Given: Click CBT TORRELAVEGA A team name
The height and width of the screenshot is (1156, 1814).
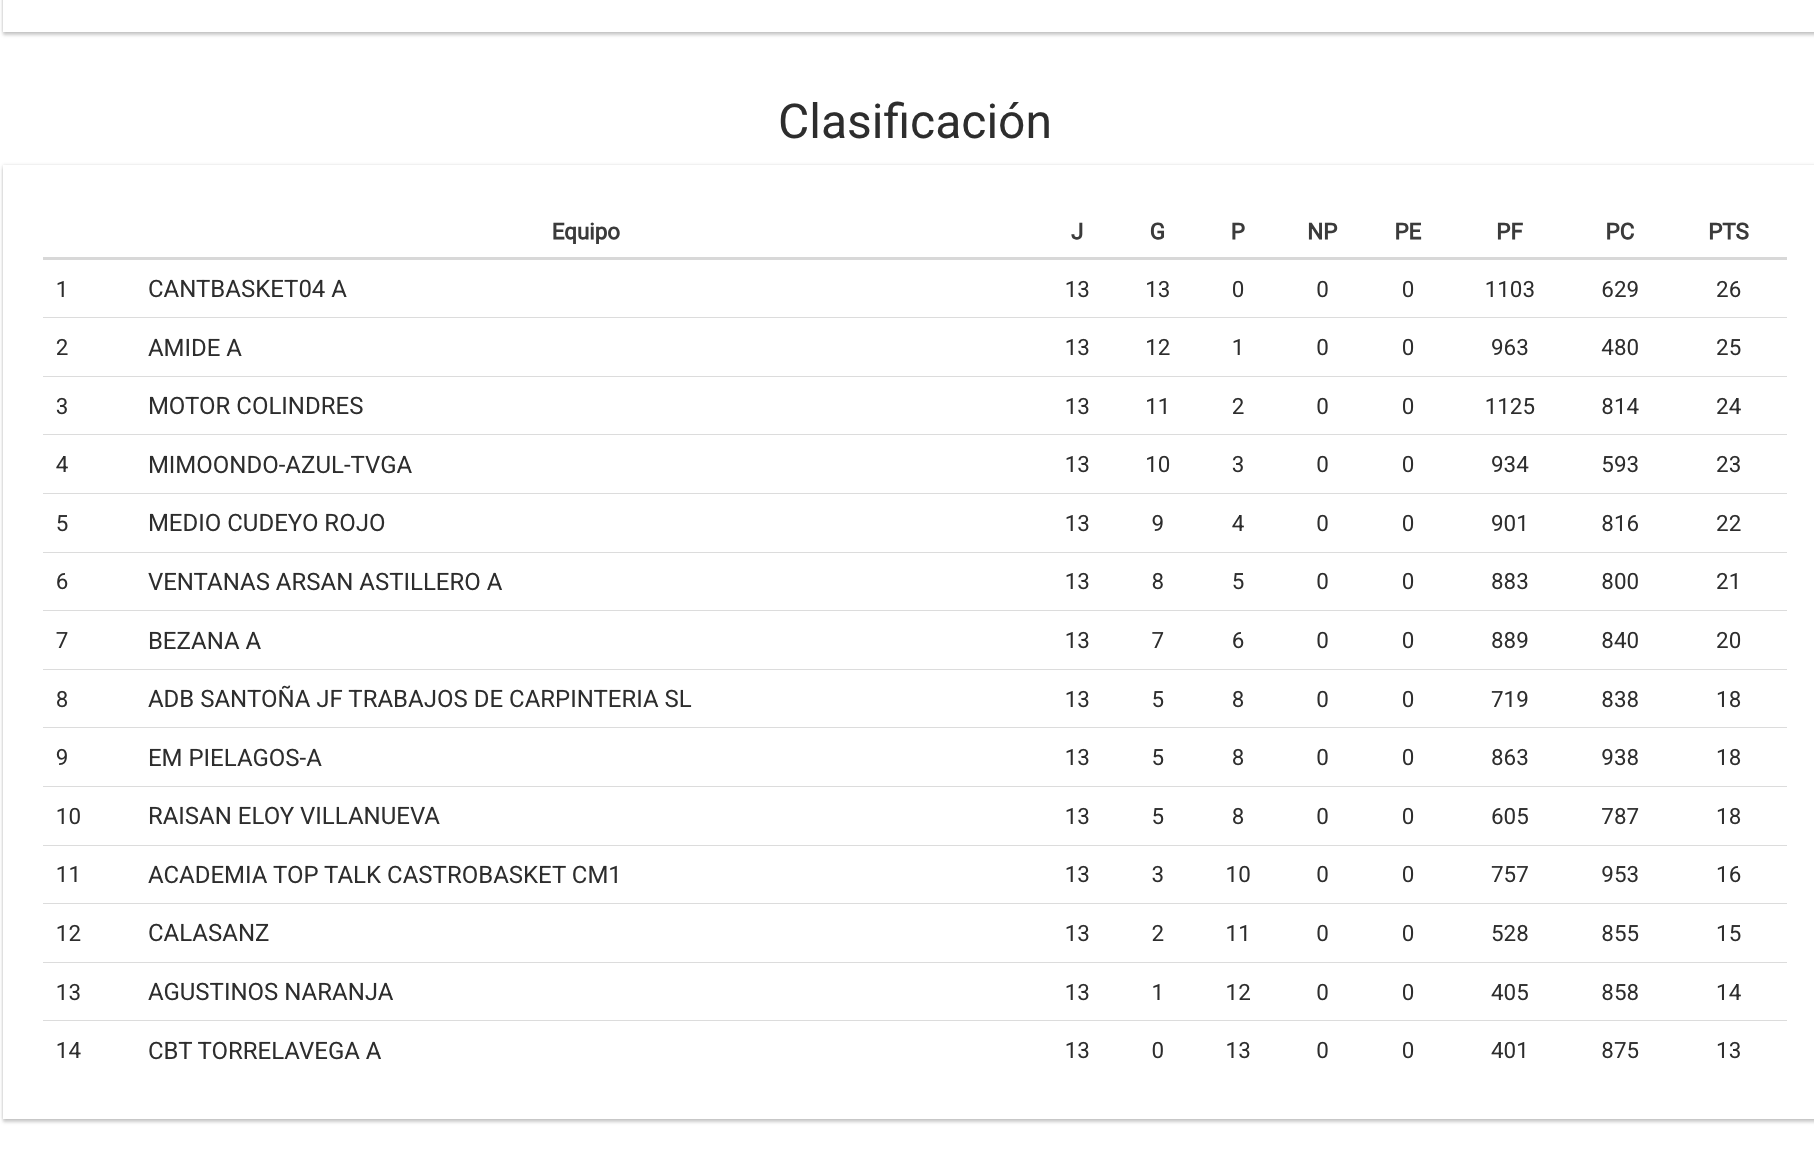Looking at the screenshot, I should pyautogui.click(x=264, y=1051).
